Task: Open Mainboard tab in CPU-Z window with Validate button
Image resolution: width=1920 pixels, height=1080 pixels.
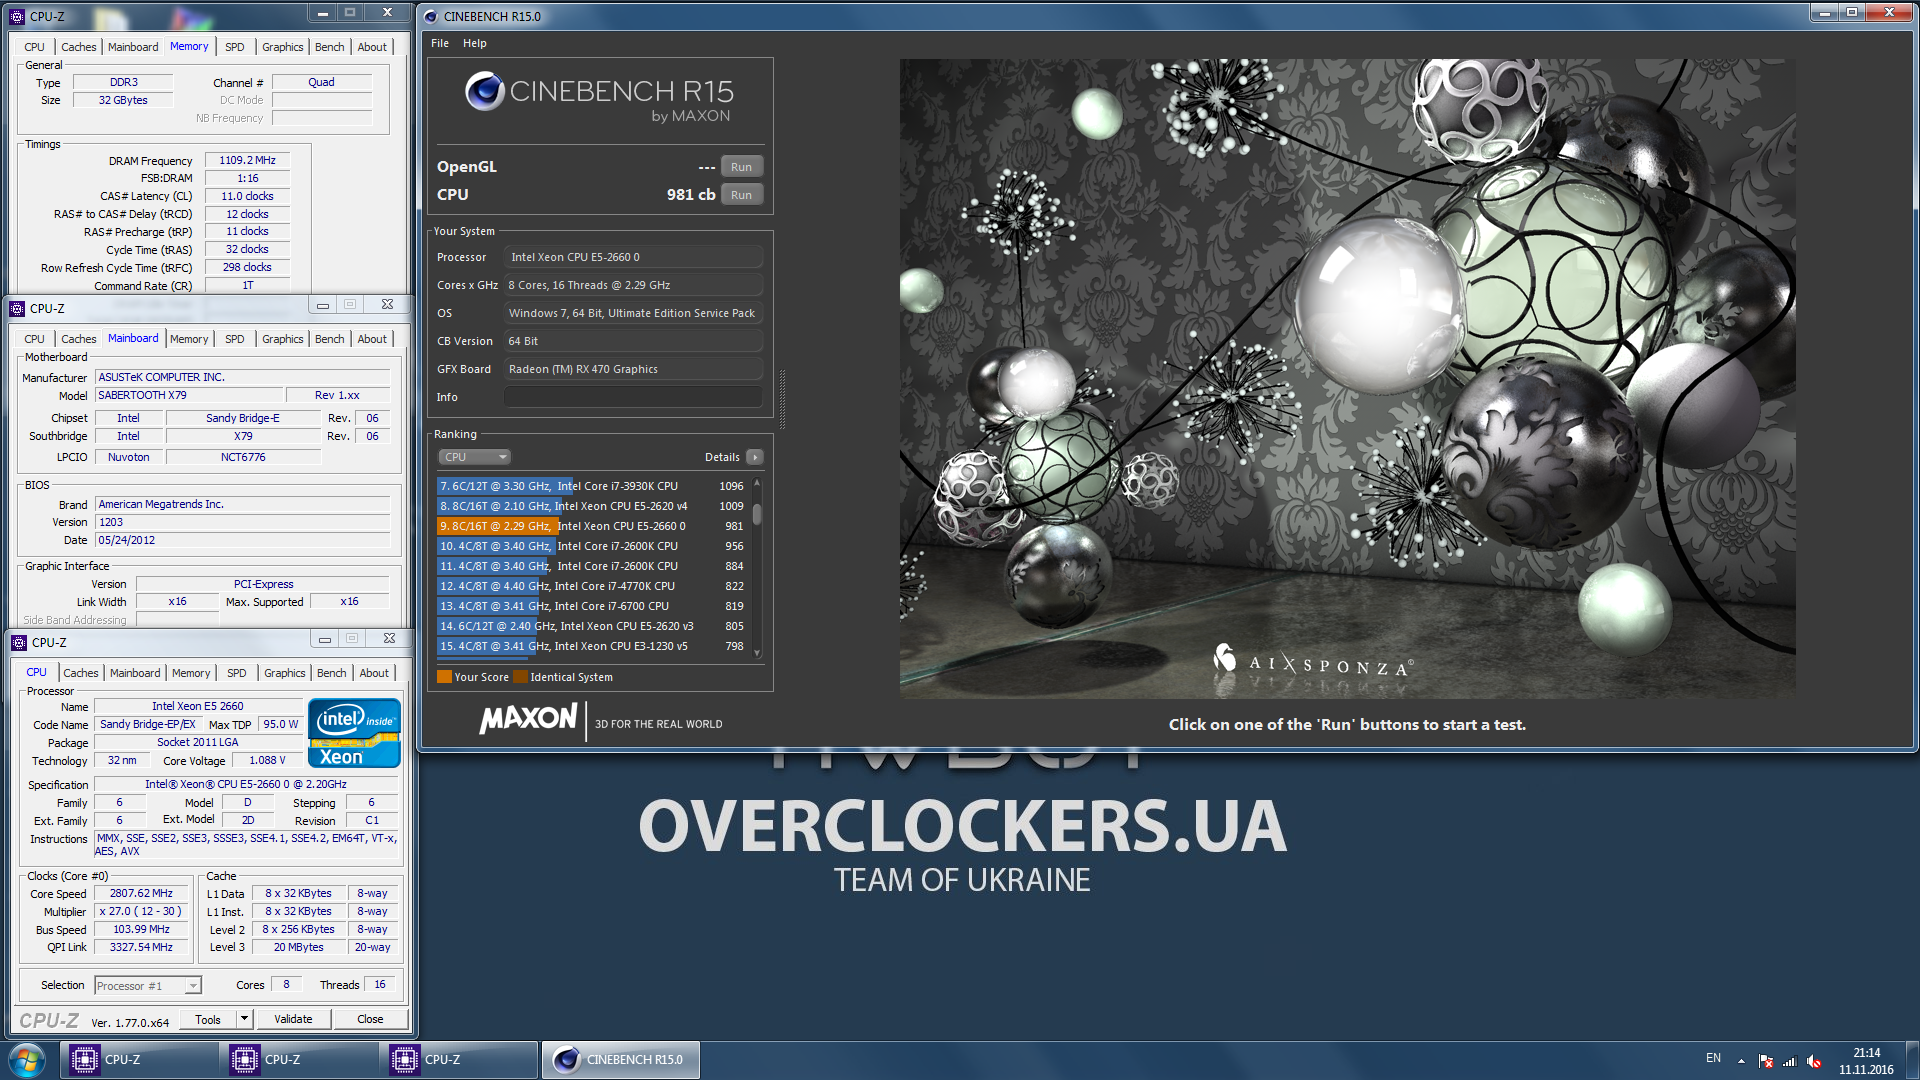Action: coord(135,673)
